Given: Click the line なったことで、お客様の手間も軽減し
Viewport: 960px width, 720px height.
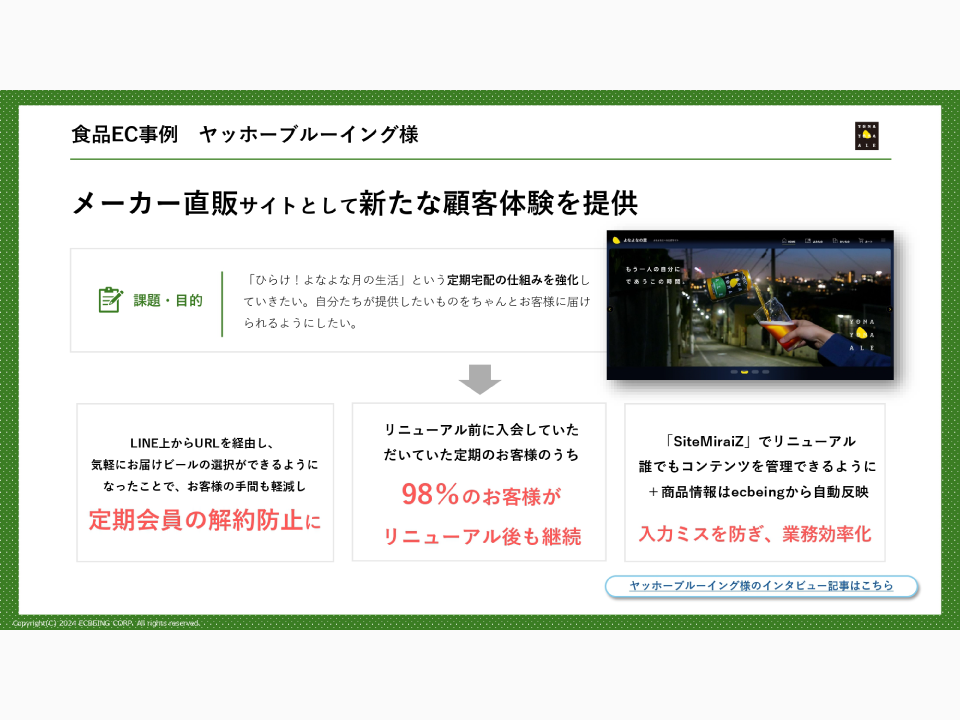Looking at the screenshot, I should [x=204, y=486].
